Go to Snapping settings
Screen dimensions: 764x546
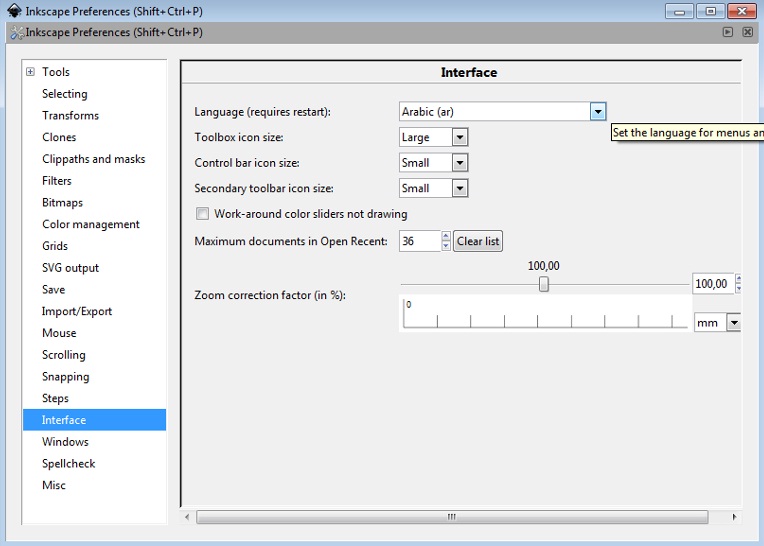65,377
